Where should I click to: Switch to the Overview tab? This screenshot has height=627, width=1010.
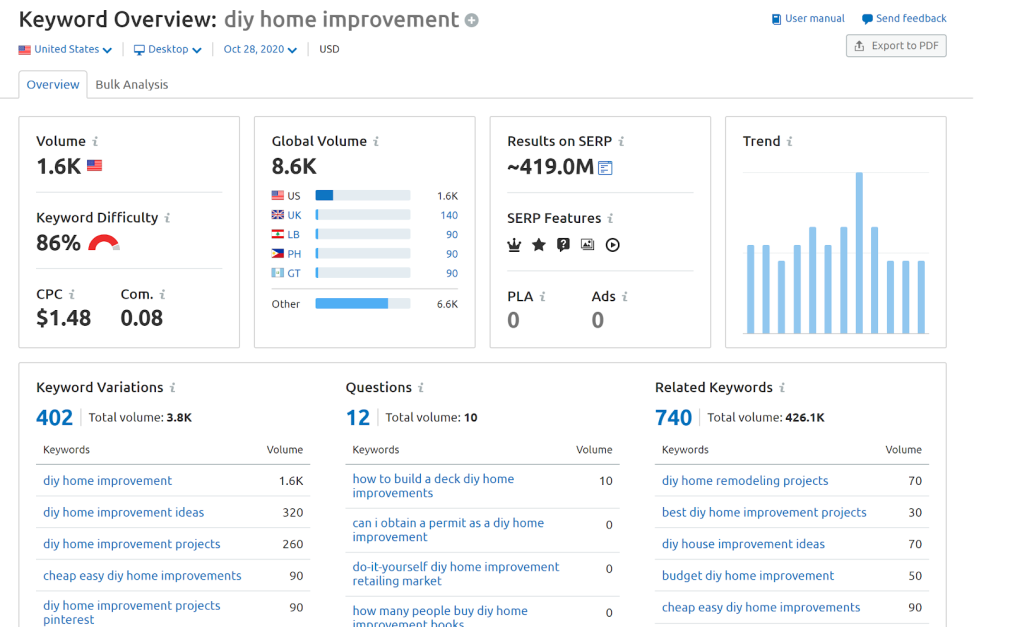53,84
